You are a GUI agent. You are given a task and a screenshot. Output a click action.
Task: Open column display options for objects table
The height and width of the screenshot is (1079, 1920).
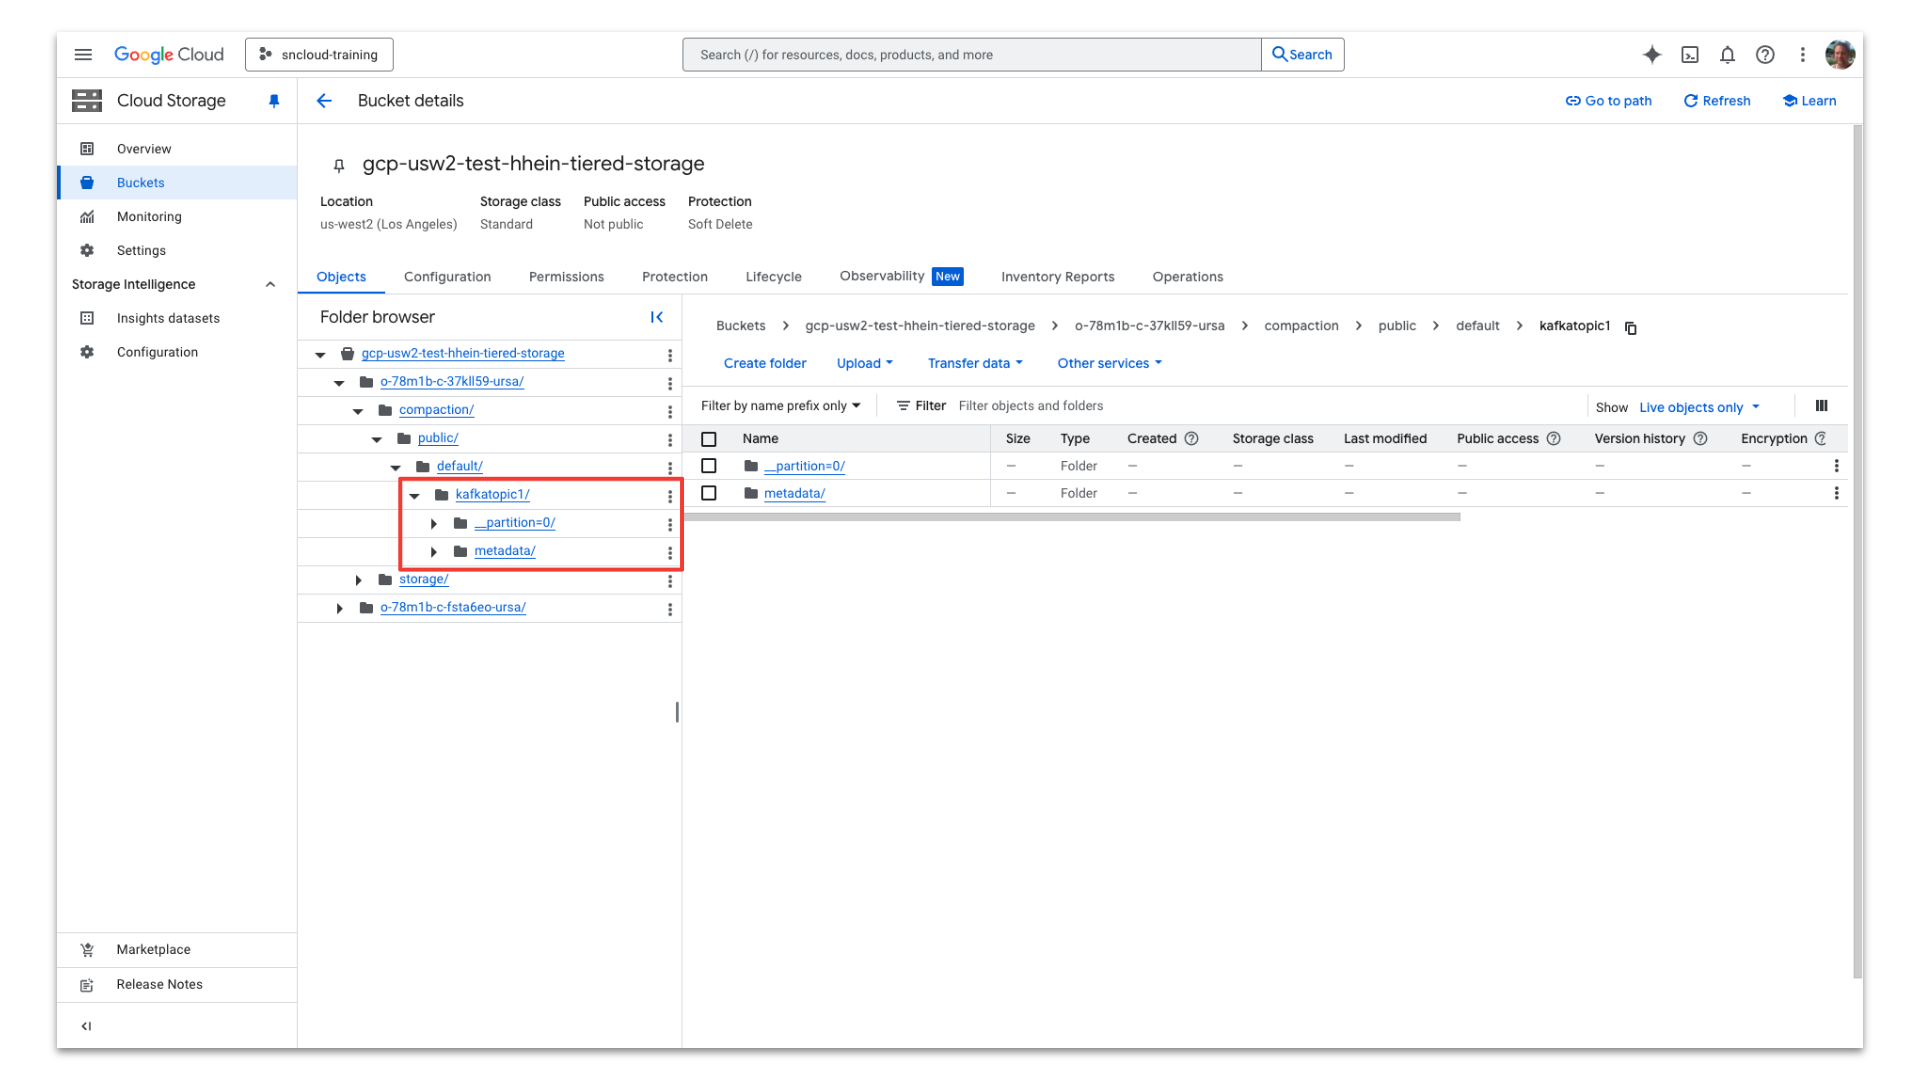click(x=1821, y=406)
